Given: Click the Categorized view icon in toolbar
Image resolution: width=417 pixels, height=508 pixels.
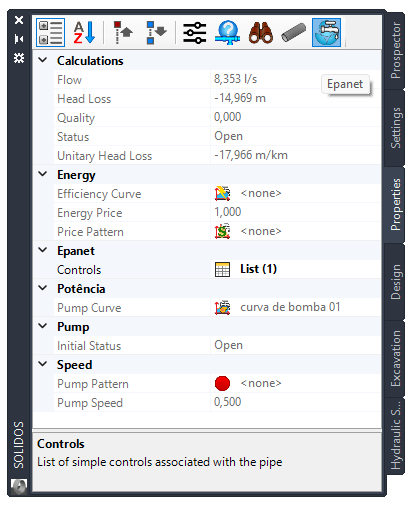Looking at the screenshot, I should click(50, 32).
